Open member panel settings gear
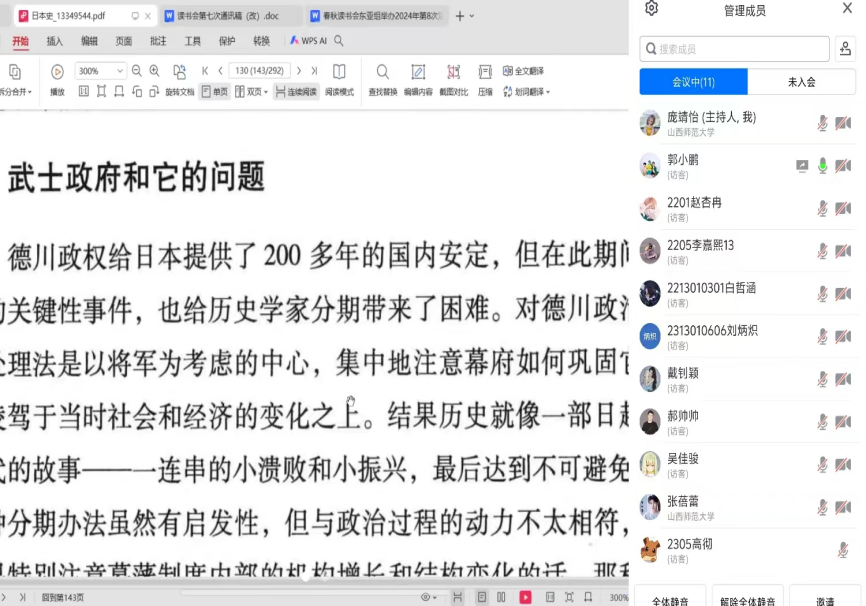 (x=652, y=9)
